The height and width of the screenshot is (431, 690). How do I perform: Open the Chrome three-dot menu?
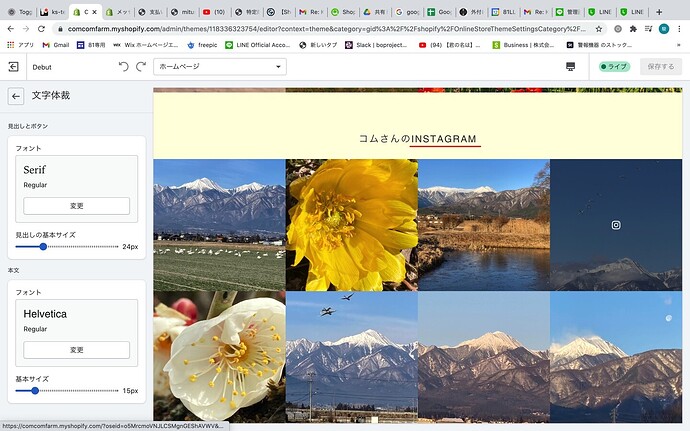click(679, 29)
